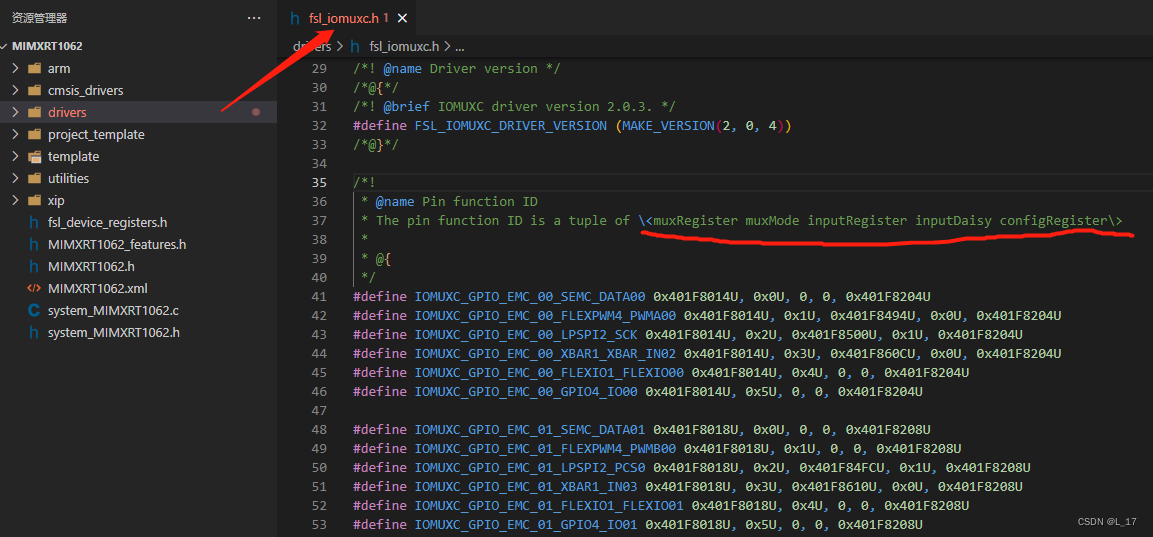This screenshot has height=537, width=1153.
Task: Click the fsl_iomuxc.h breadcrumb segment
Action: (x=404, y=46)
